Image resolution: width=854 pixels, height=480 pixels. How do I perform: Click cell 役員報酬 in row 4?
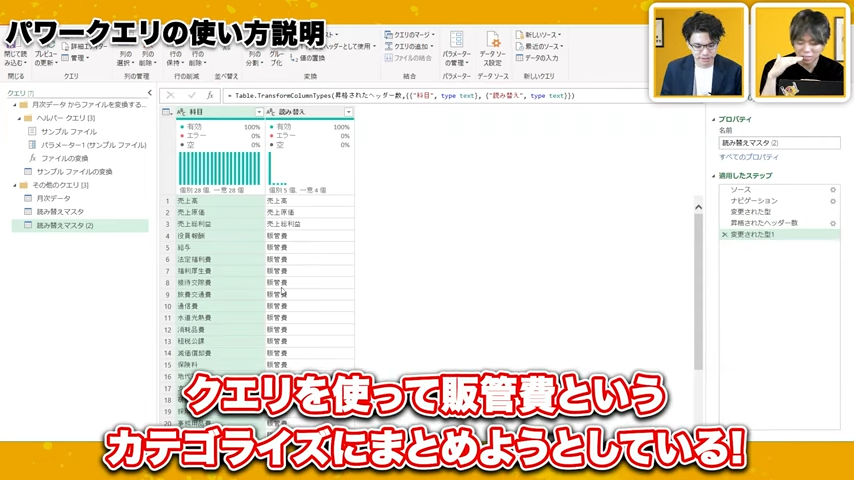coord(219,236)
